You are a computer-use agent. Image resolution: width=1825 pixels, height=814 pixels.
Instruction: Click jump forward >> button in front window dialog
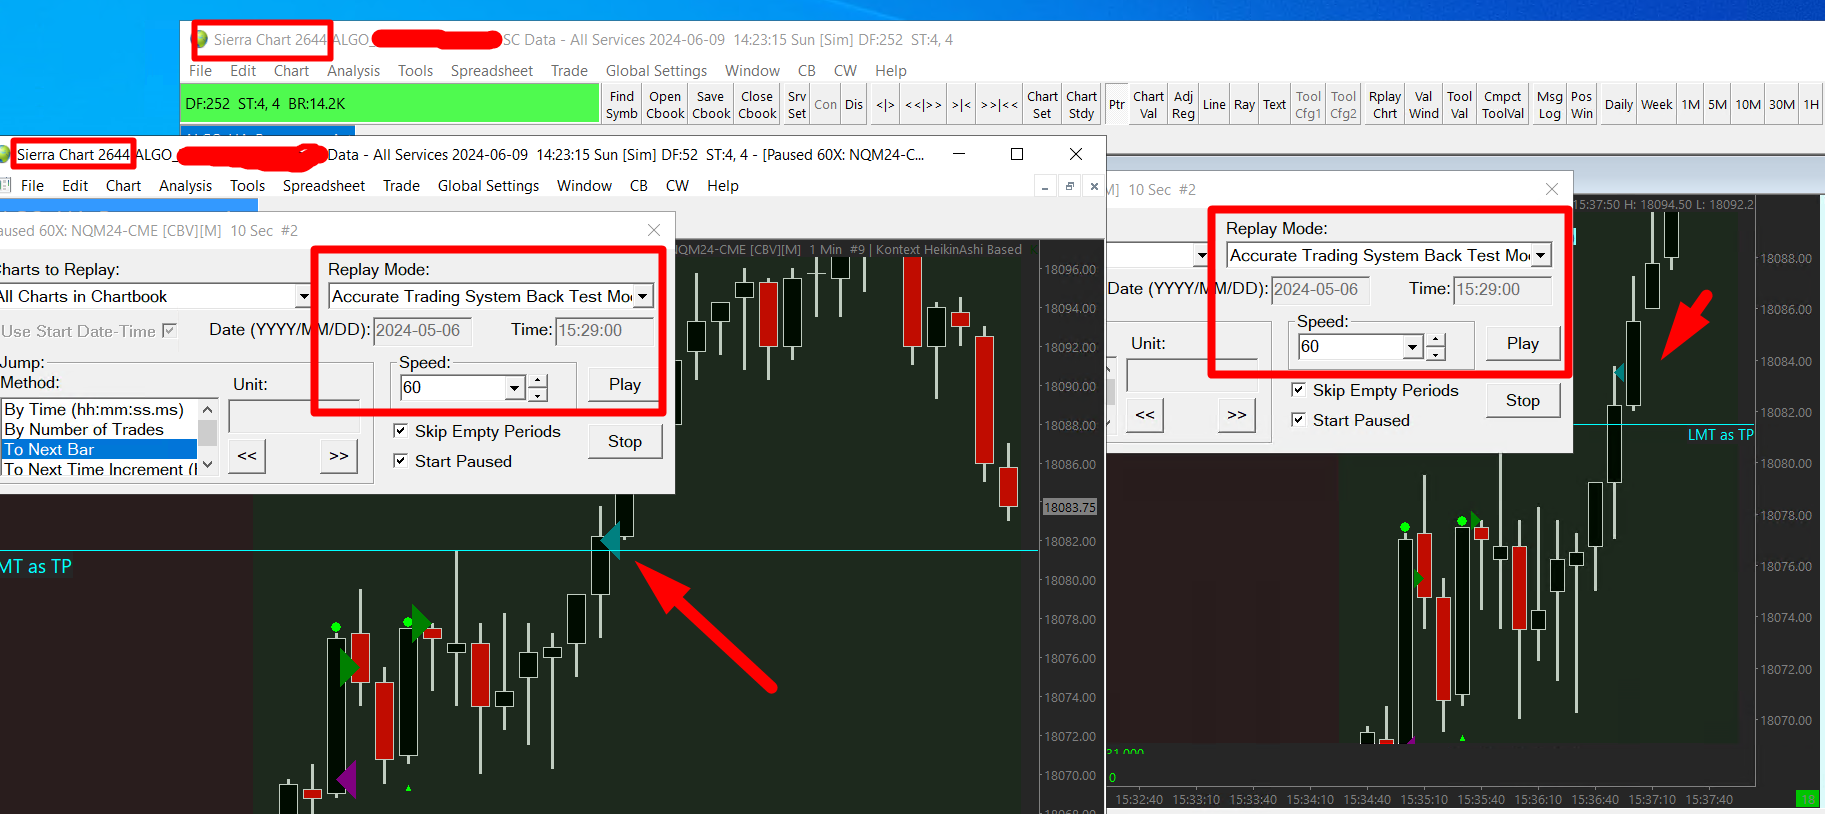point(339,456)
